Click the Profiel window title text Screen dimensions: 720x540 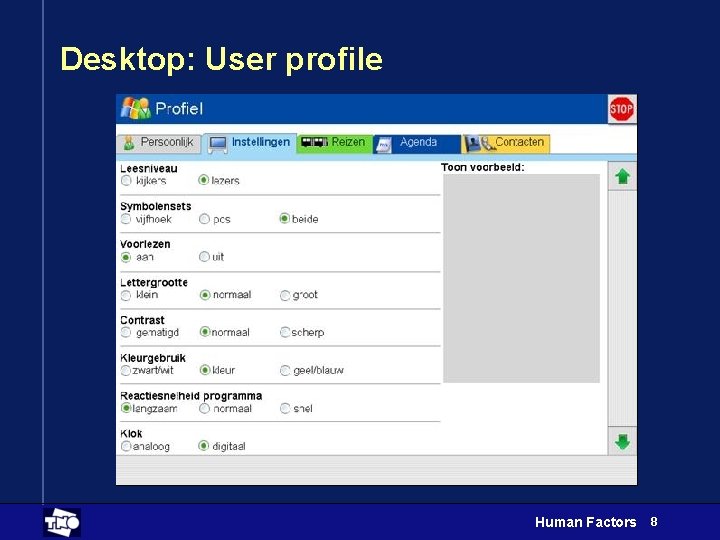coord(179,109)
